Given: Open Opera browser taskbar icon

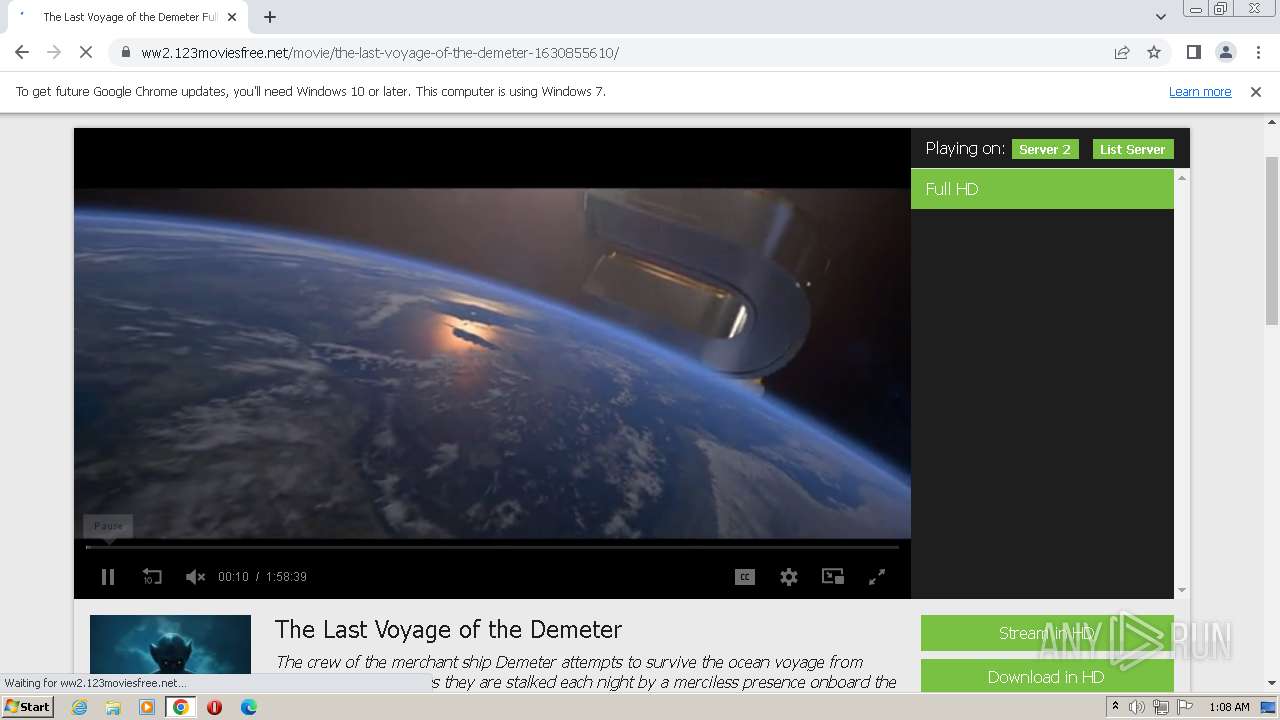Looking at the screenshot, I should point(214,707).
